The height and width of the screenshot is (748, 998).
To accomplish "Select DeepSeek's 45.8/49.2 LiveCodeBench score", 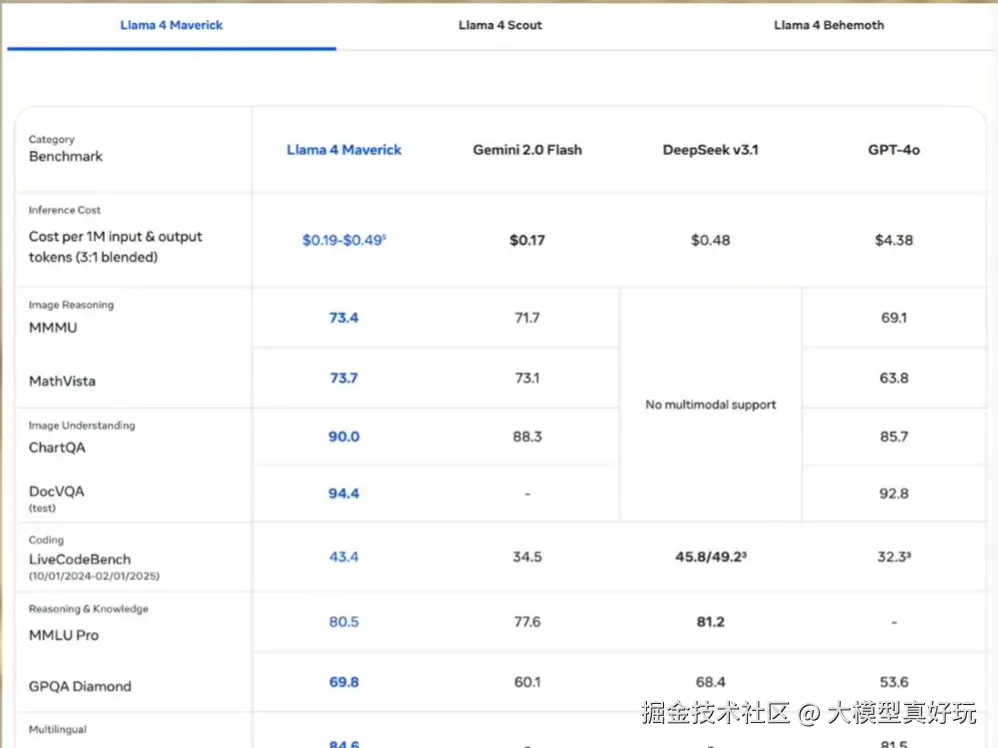I will 710,556.
